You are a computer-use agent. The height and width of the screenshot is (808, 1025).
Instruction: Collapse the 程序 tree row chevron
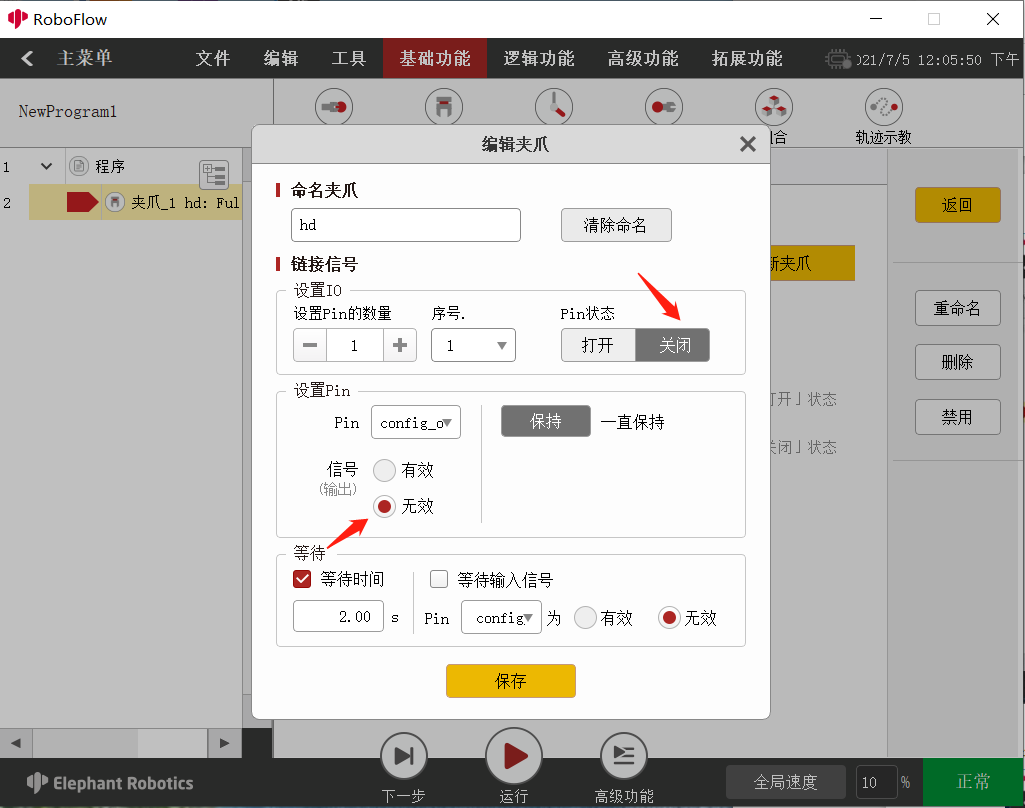[x=46, y=166]
